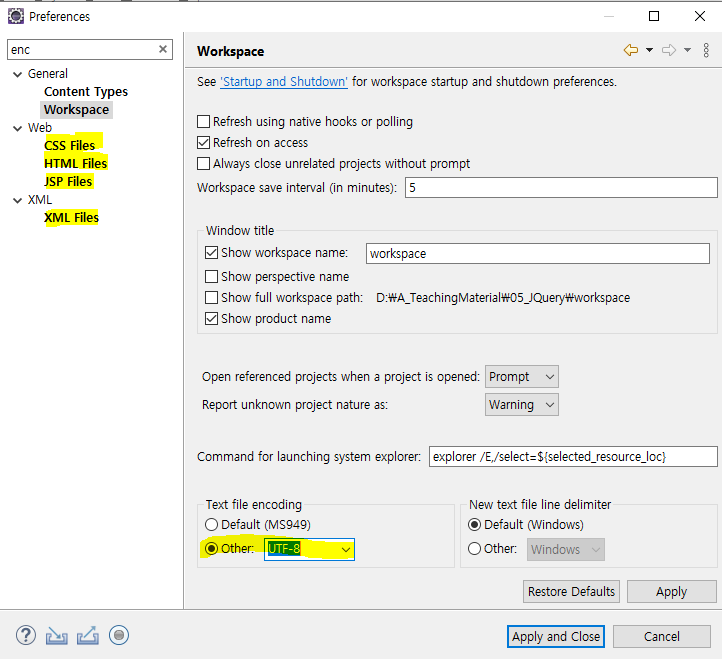Enable Refresh using native hooks or polling
Screen dimensions: 722x659
(x=204, y=122)
